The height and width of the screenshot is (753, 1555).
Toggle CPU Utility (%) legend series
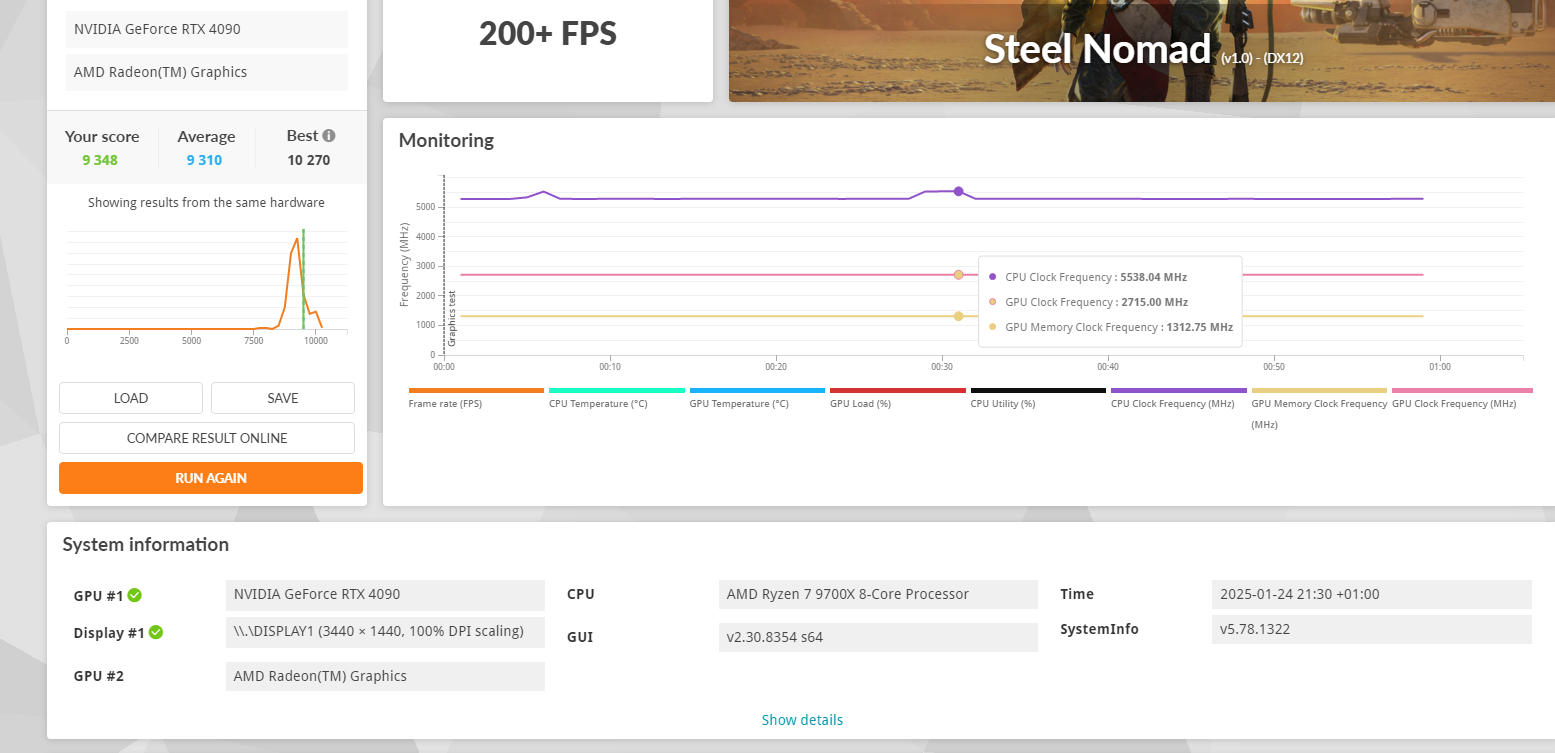coord(1038,398)
